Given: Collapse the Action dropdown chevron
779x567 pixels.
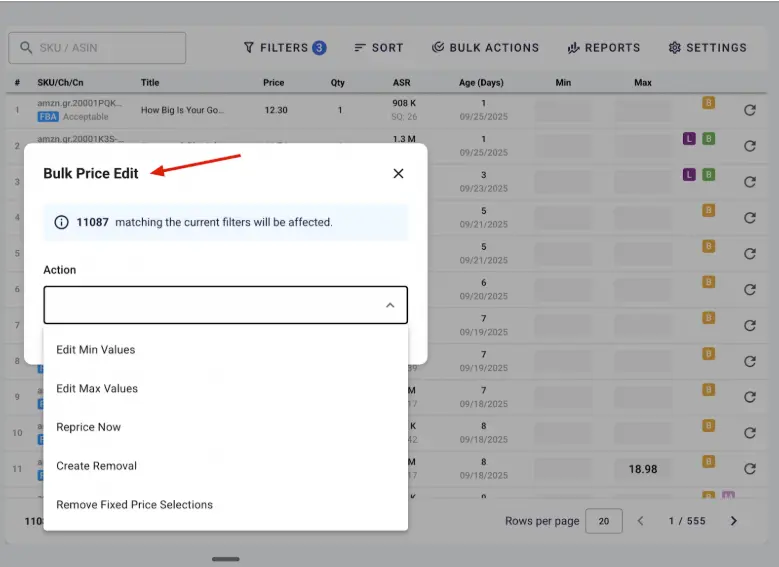Looking at the screenshot, I should tap(390, 305).
